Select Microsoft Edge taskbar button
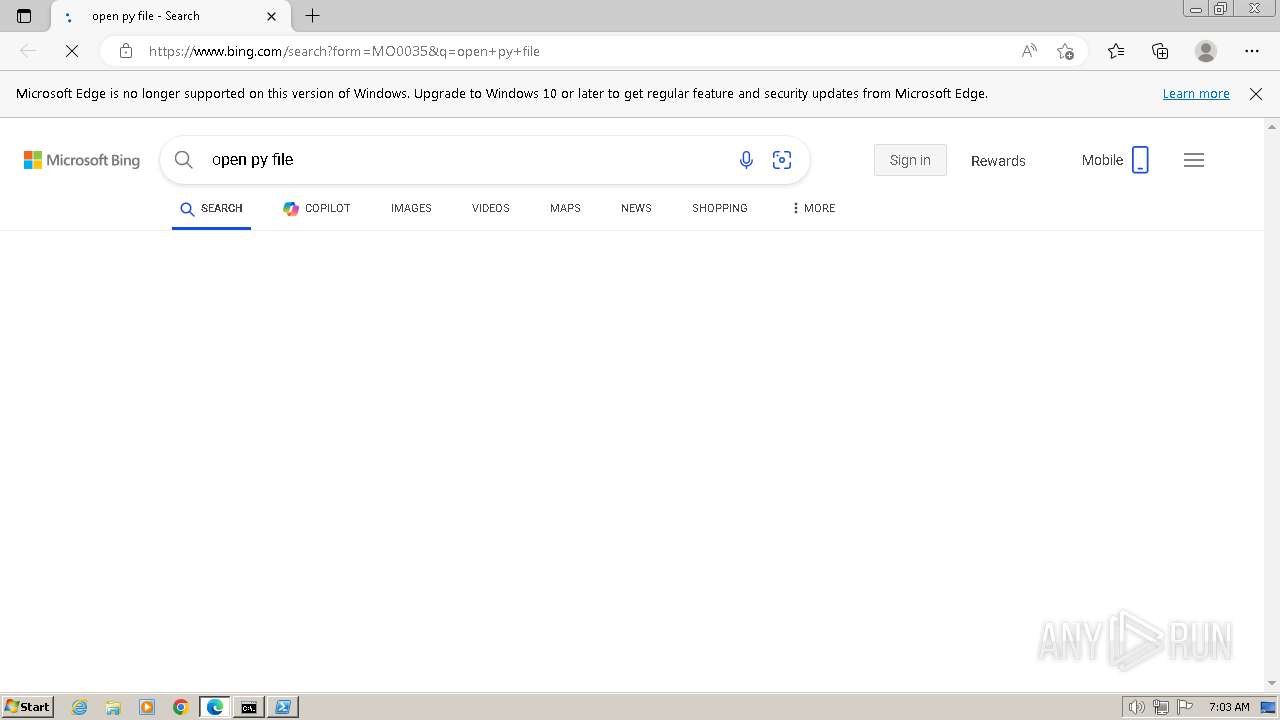Viewport: 1280px width, 720px height. click(215, 707)
